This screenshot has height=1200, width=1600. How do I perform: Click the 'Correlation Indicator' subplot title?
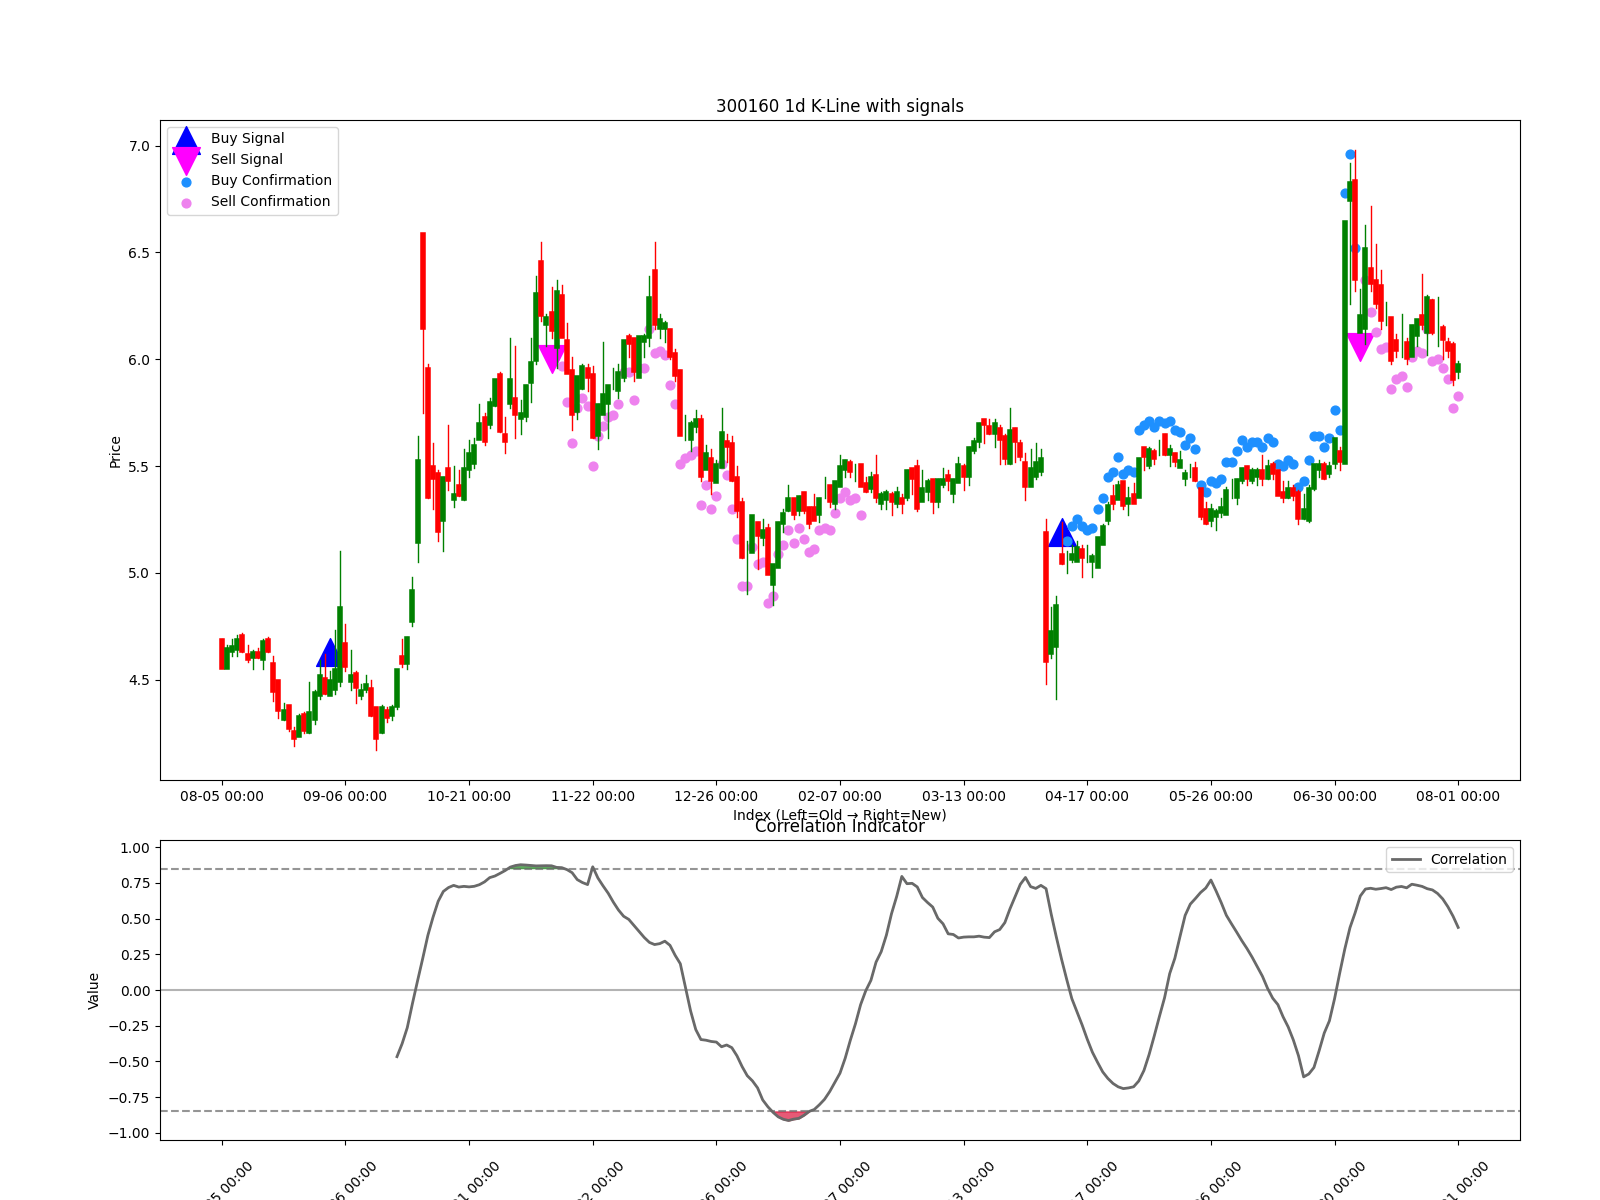point(840,826)
